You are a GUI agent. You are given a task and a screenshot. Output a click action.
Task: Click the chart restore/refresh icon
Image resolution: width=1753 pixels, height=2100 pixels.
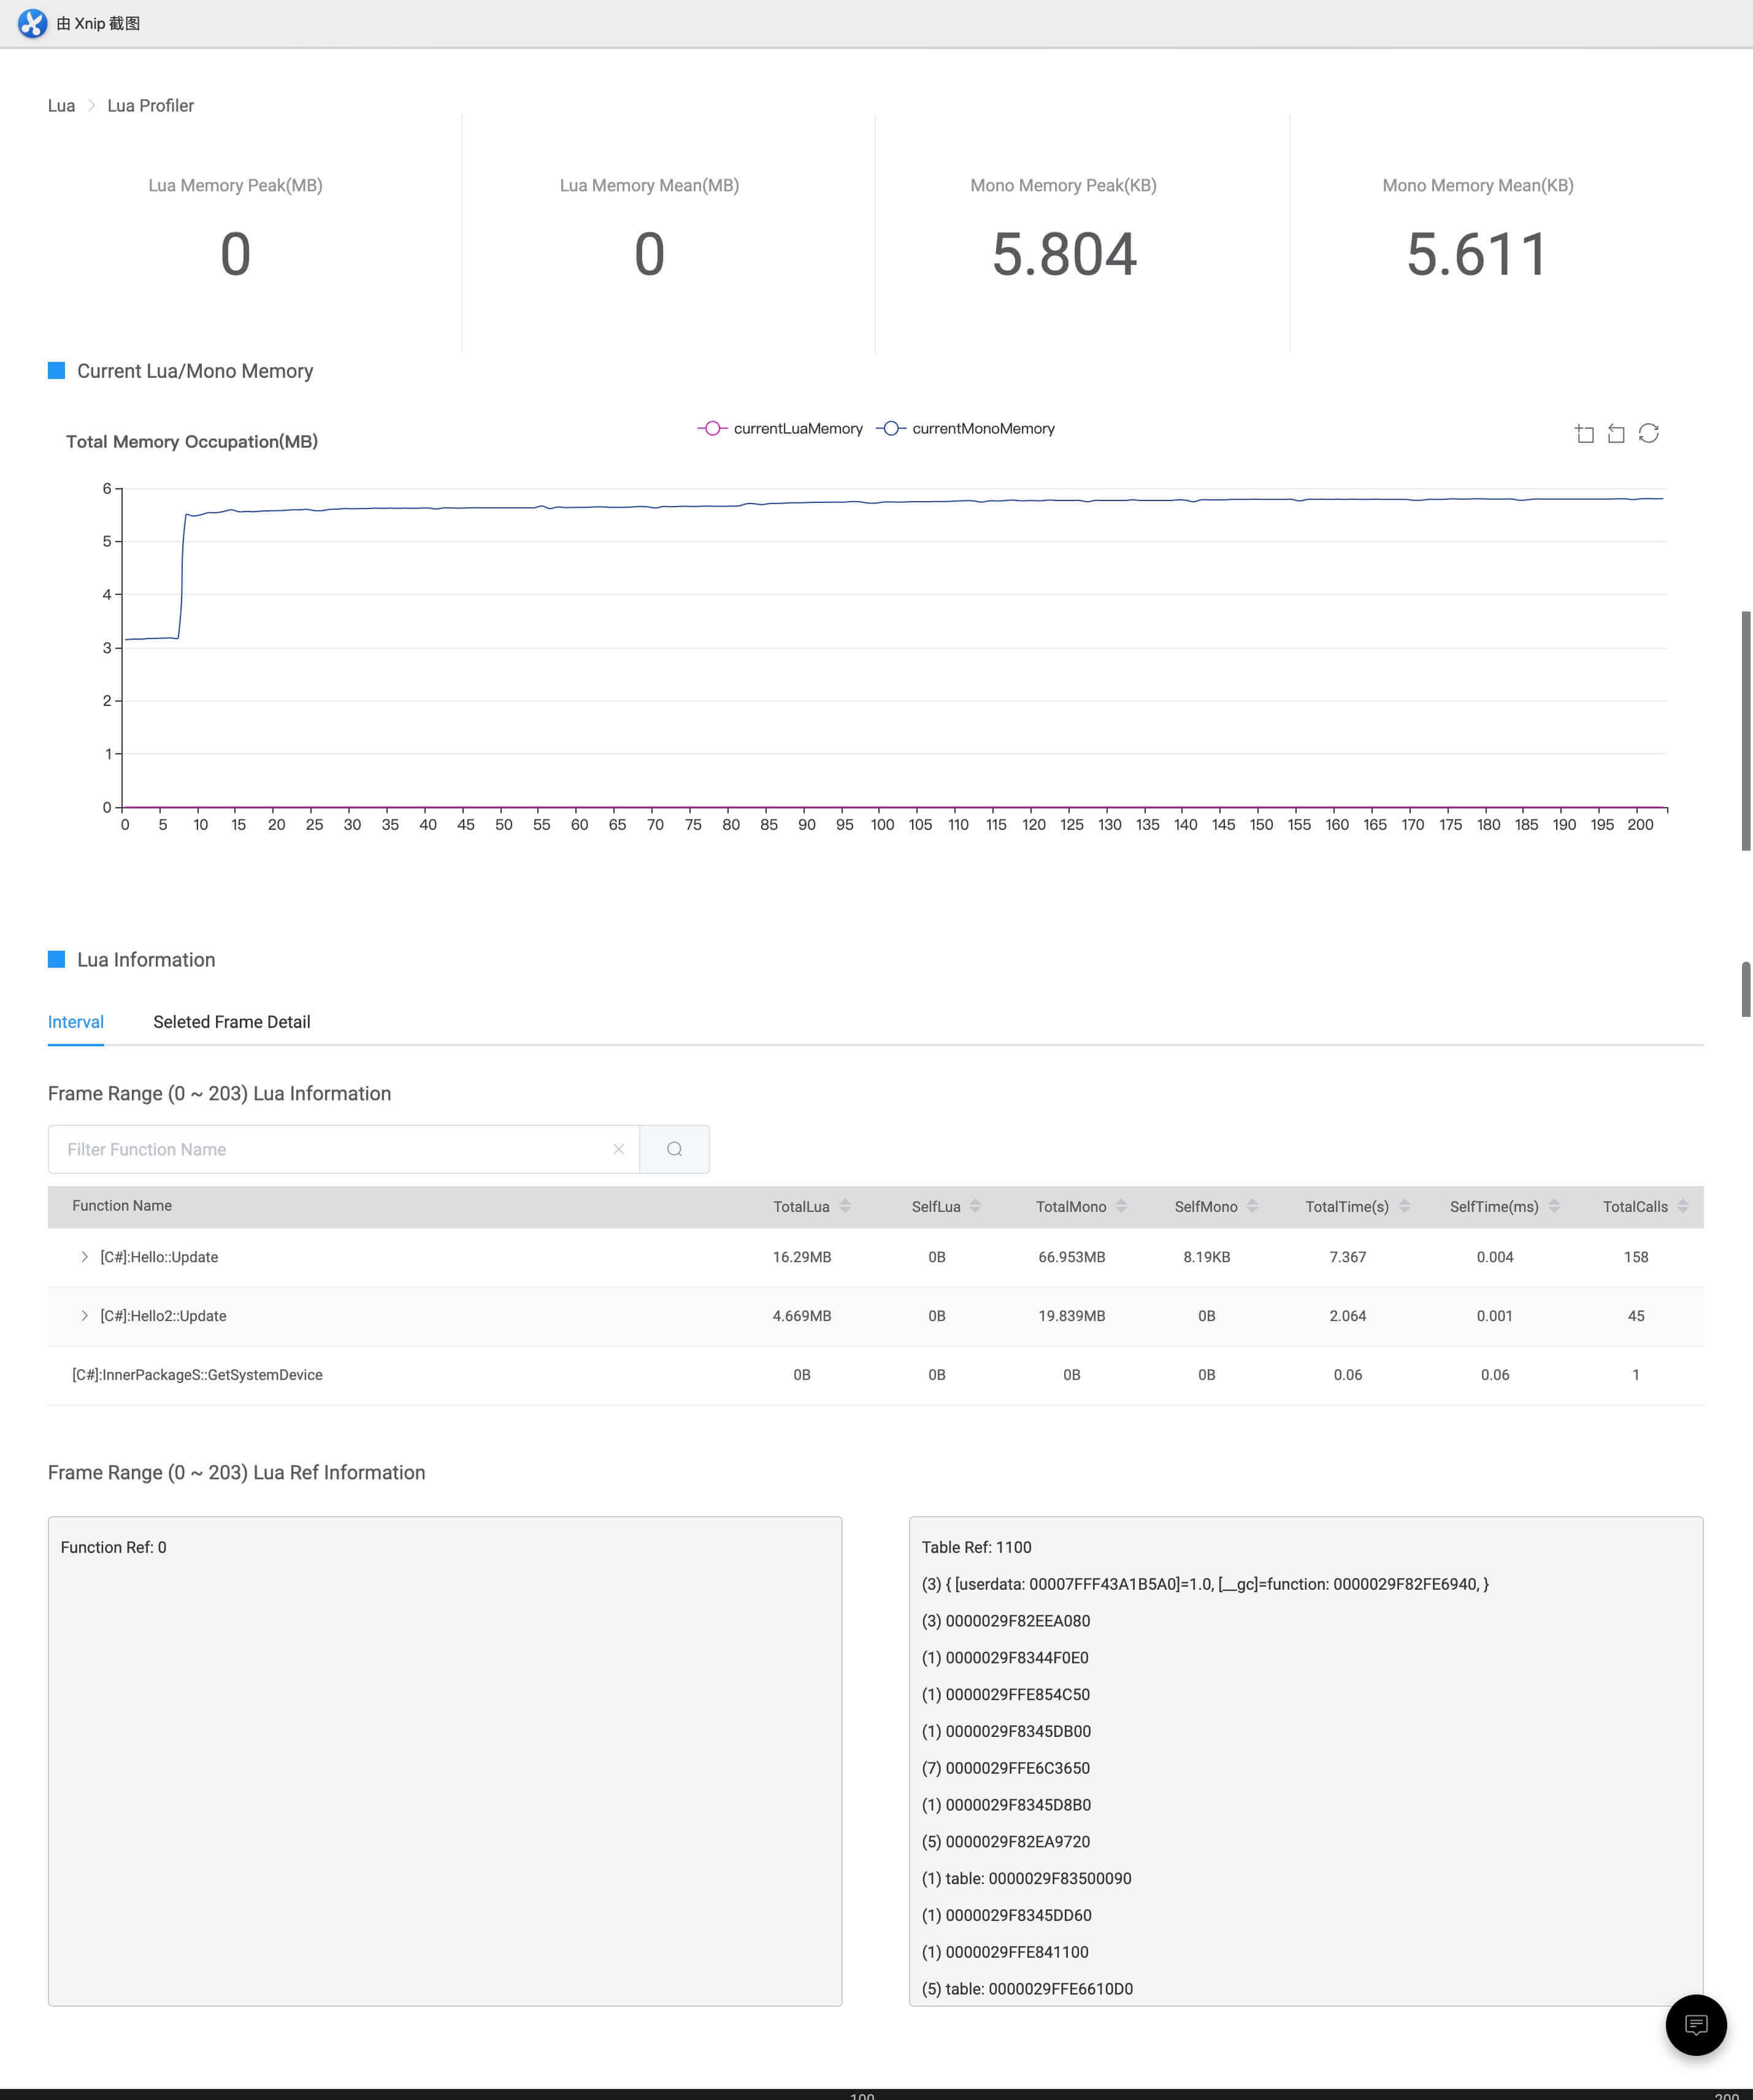1649,433
